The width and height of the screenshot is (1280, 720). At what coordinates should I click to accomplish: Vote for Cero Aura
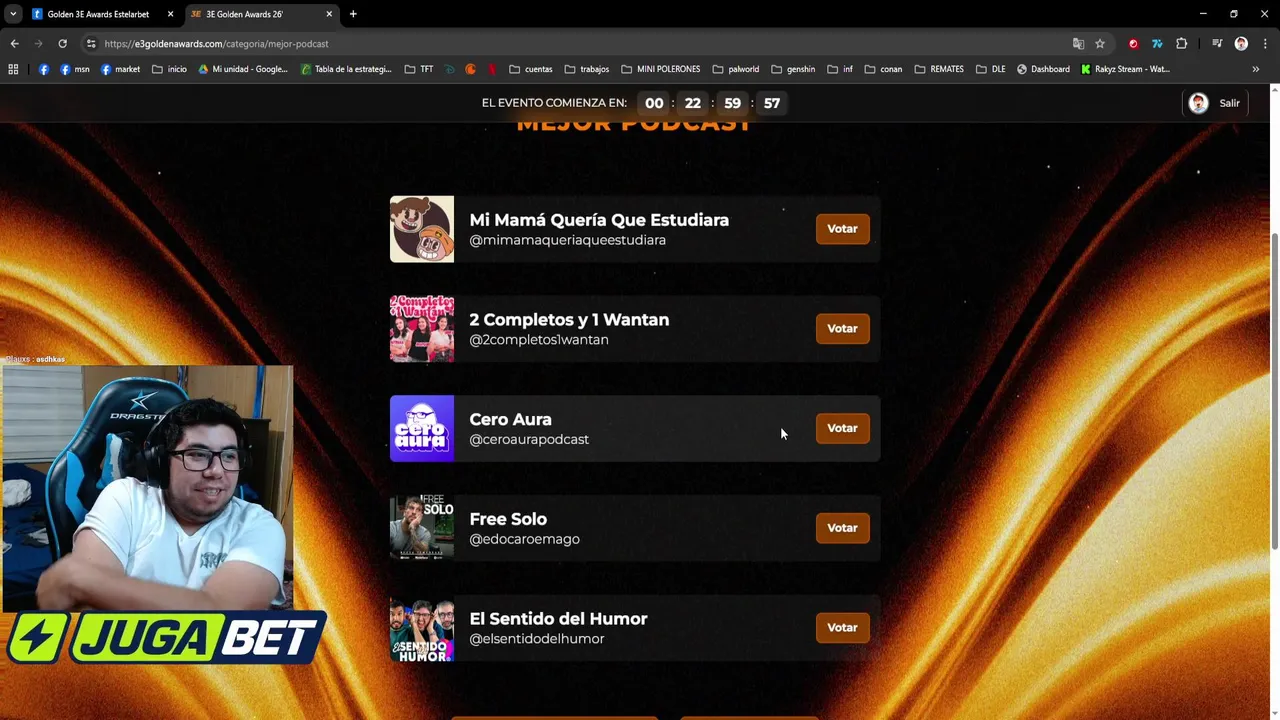click(842, 428)
